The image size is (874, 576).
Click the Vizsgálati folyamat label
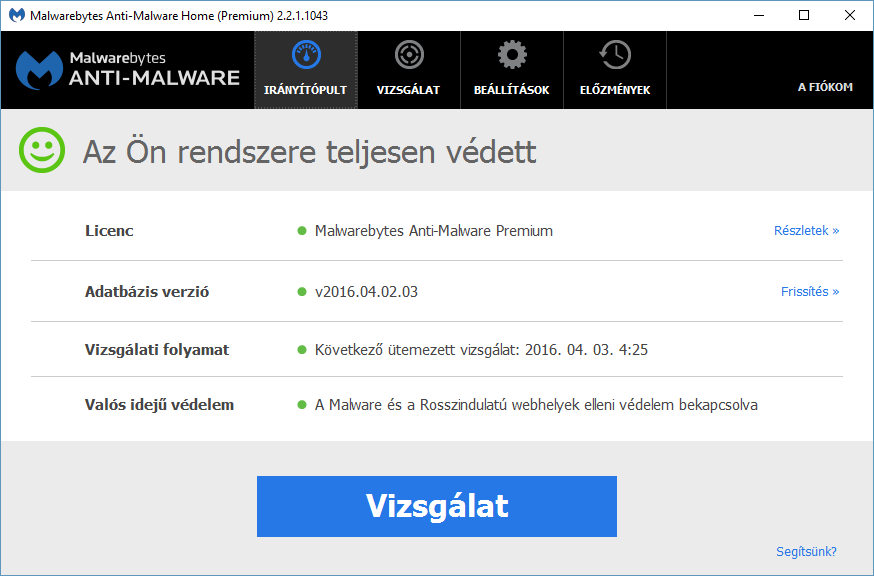pos(157,350)
